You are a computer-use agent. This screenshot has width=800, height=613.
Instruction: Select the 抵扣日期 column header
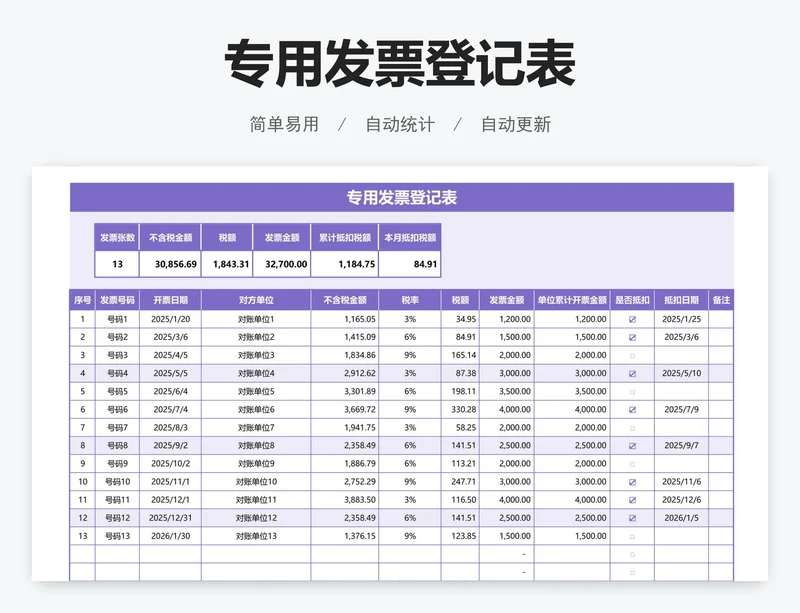pos(681,300)
